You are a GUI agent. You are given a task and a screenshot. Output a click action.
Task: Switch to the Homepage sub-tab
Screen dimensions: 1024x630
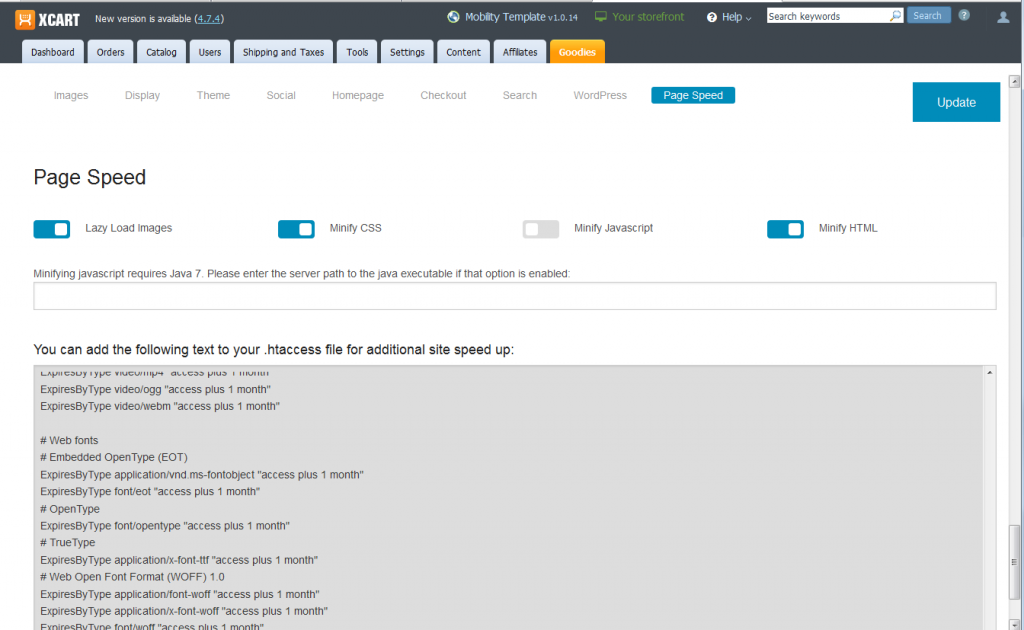coord(358,96)
